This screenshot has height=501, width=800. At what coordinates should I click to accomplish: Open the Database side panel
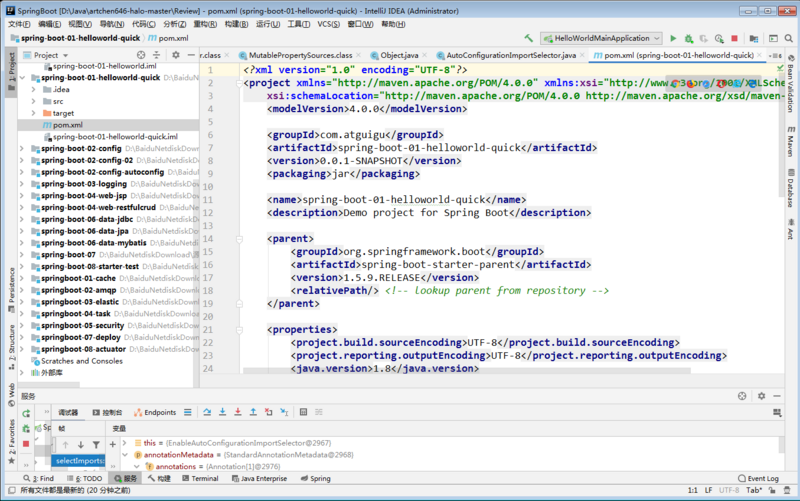(790, 188)
